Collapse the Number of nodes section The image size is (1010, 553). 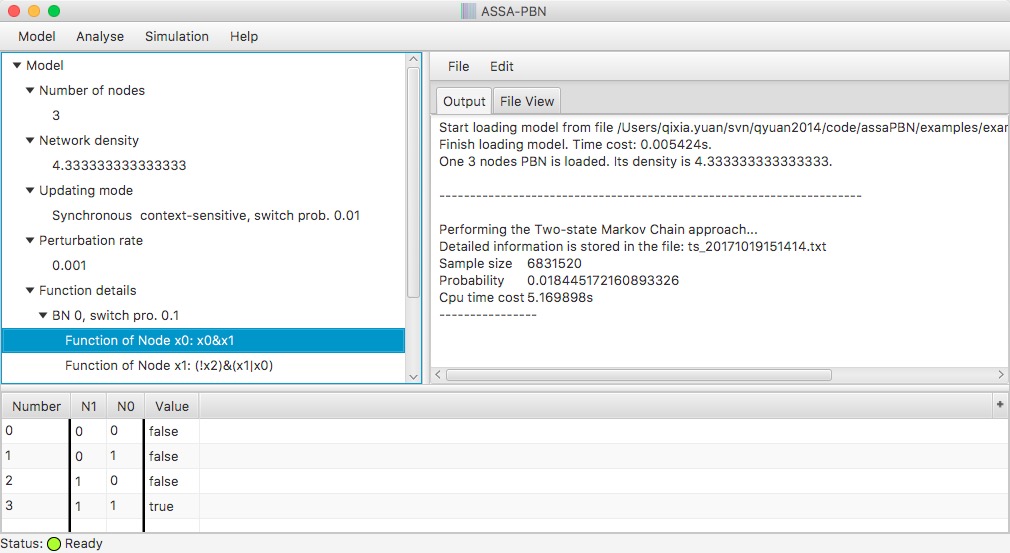coord(30,91)
